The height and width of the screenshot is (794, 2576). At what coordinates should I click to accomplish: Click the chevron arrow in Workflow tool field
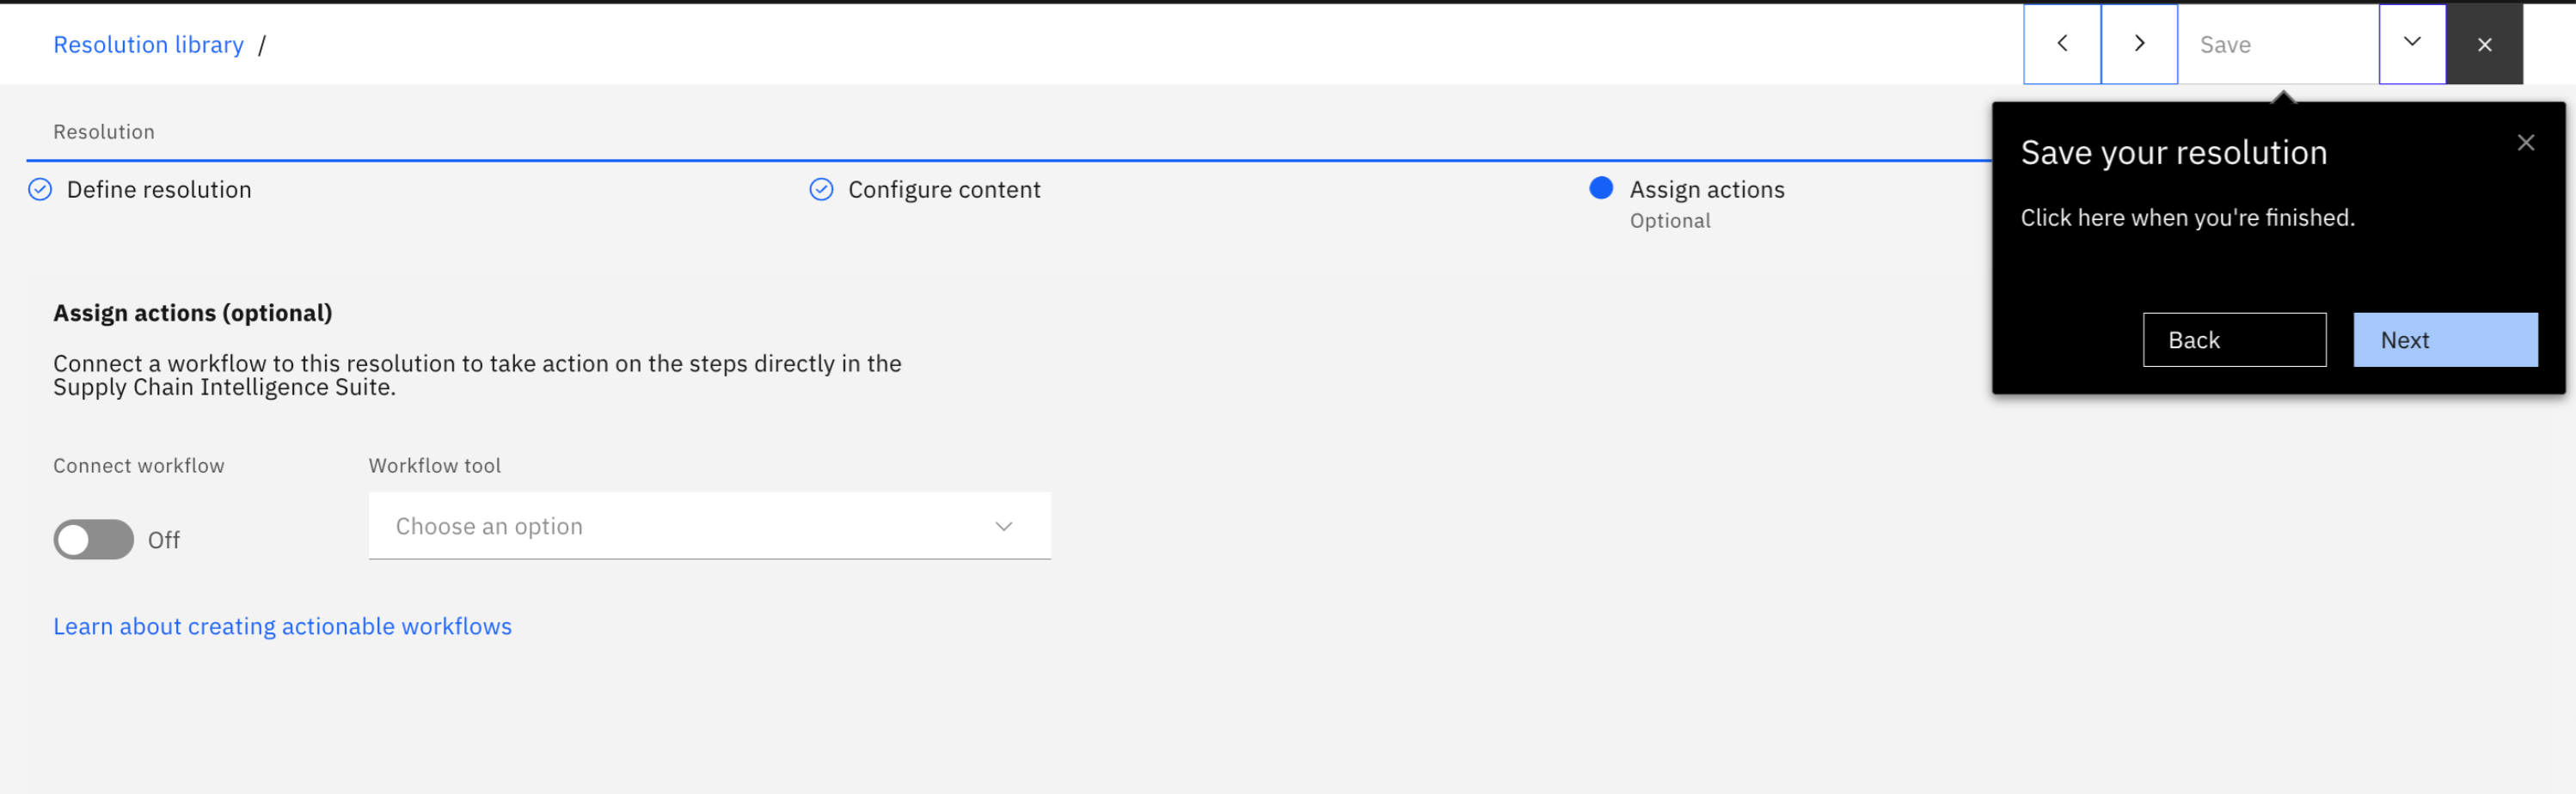tap(1003, 526)
